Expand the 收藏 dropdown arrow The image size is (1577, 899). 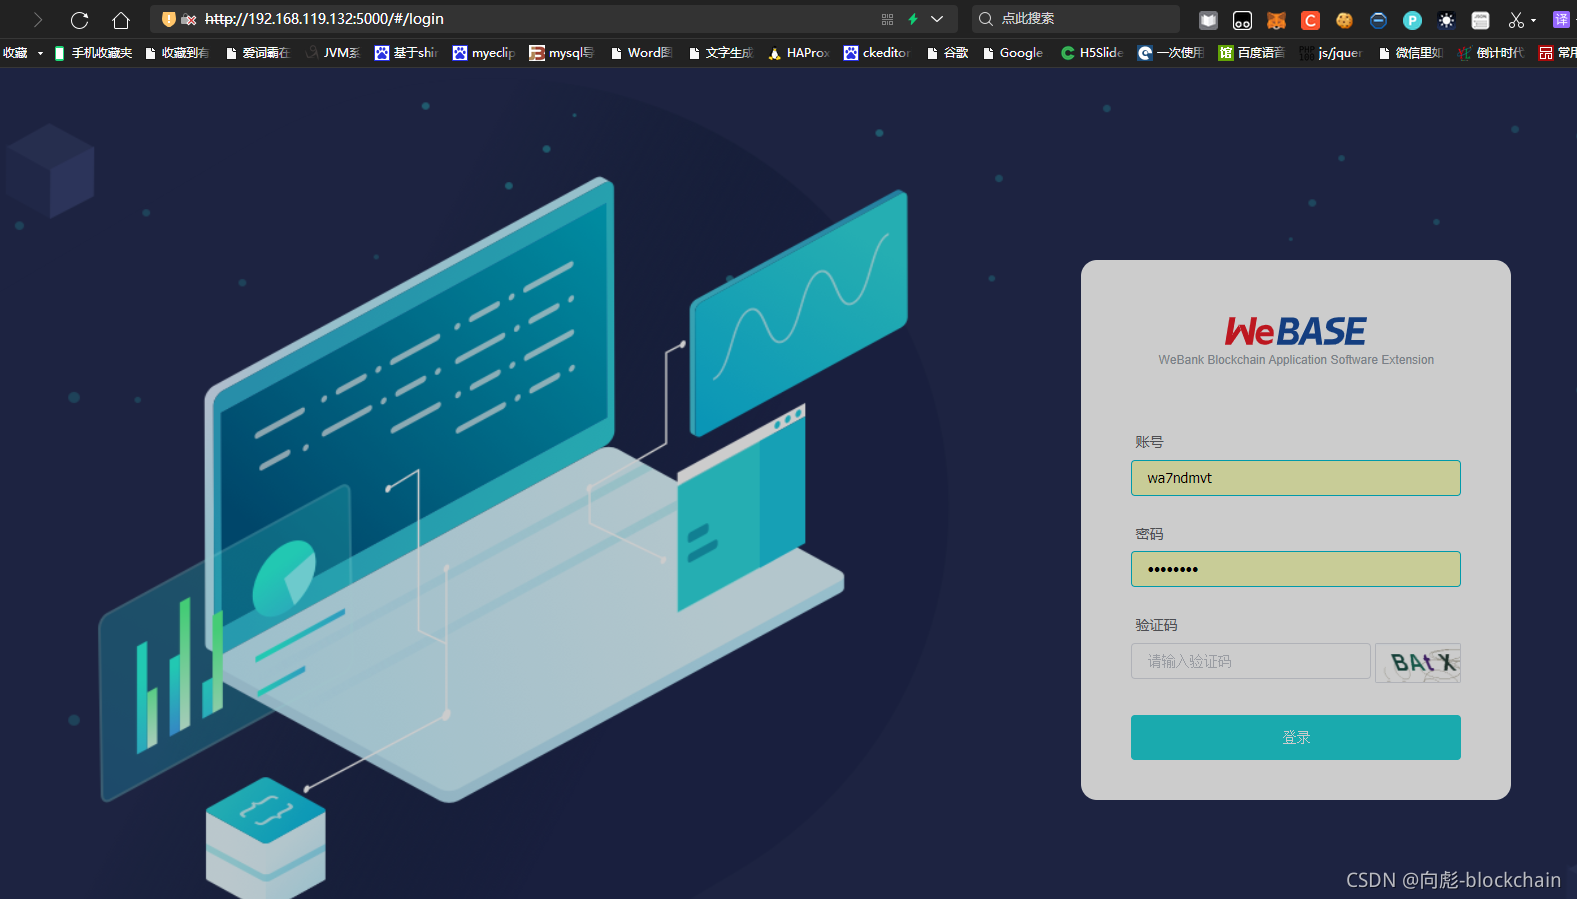(x=40, y=53)
